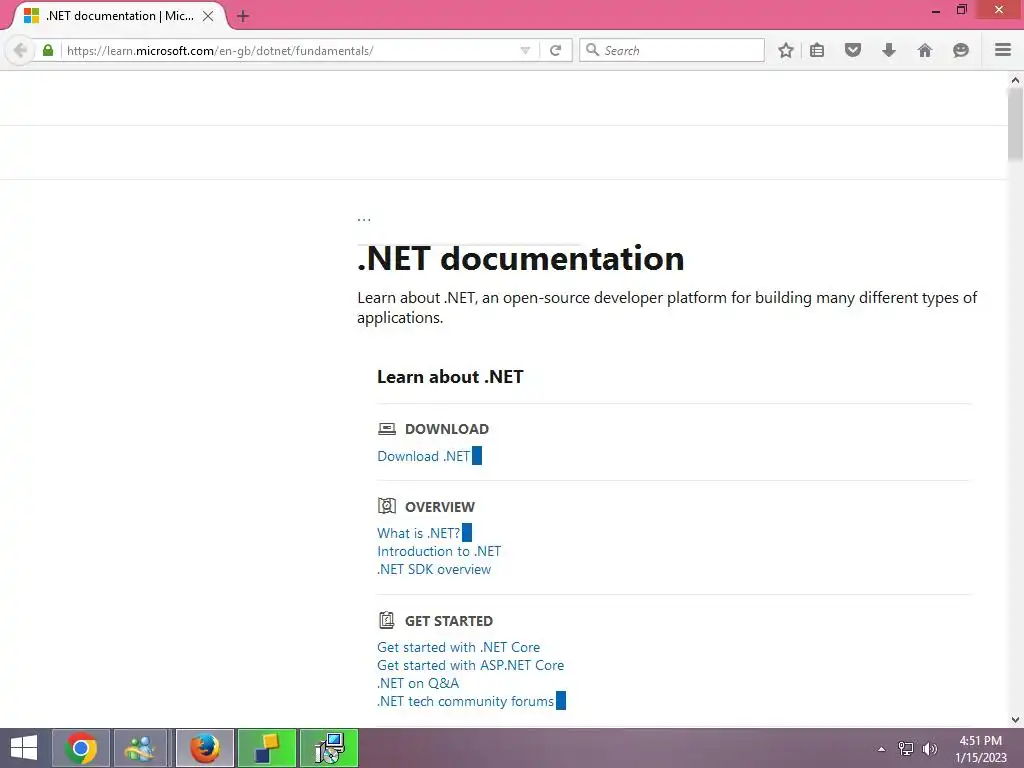The height and width of the screenshot is (768, 1024).
Task: Open the Introduction to .NET link
Action: [x=439, y=551]
